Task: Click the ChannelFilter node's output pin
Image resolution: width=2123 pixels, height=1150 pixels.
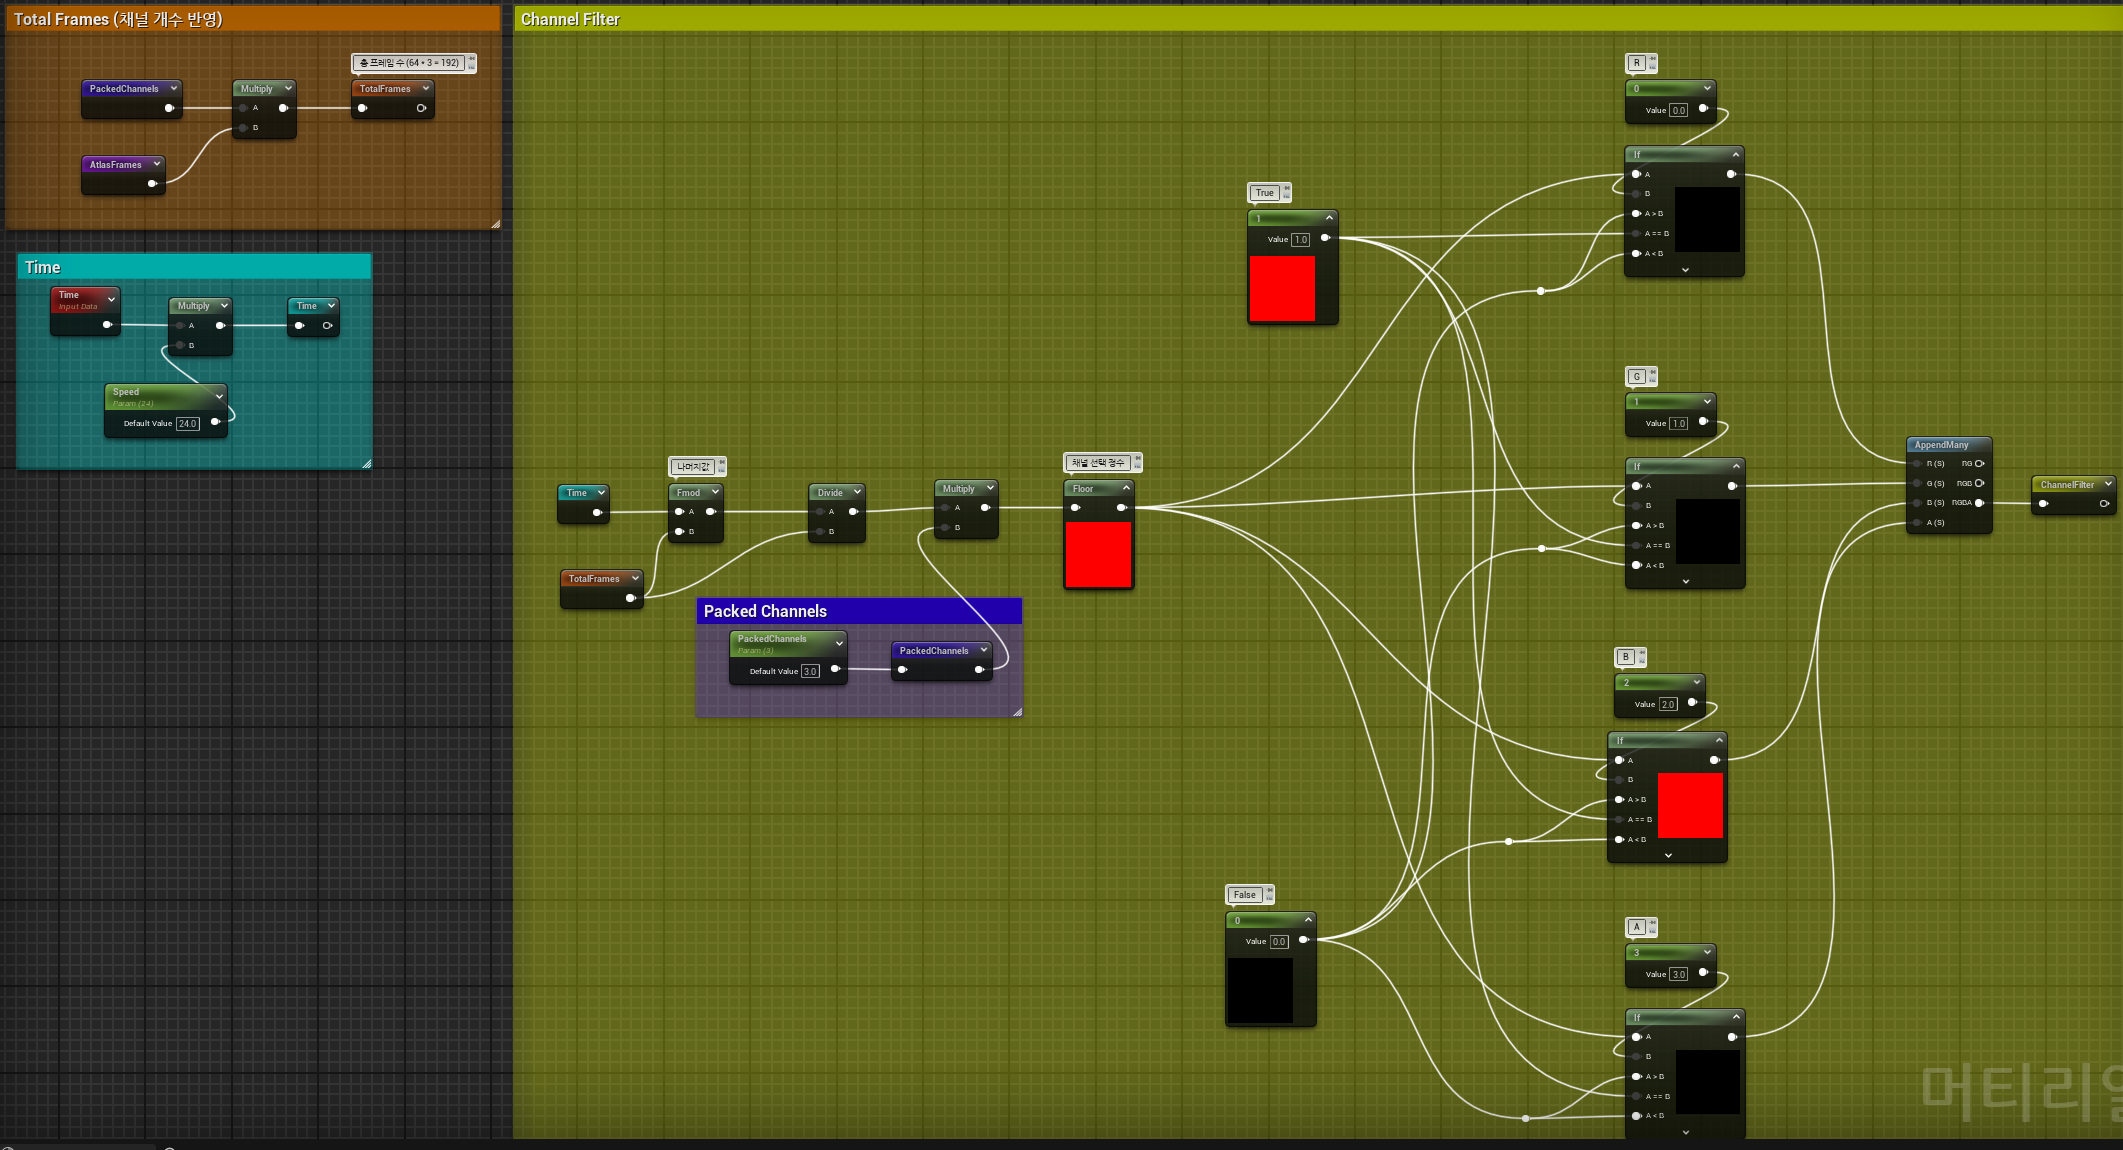Action: tap(2104, 504)
